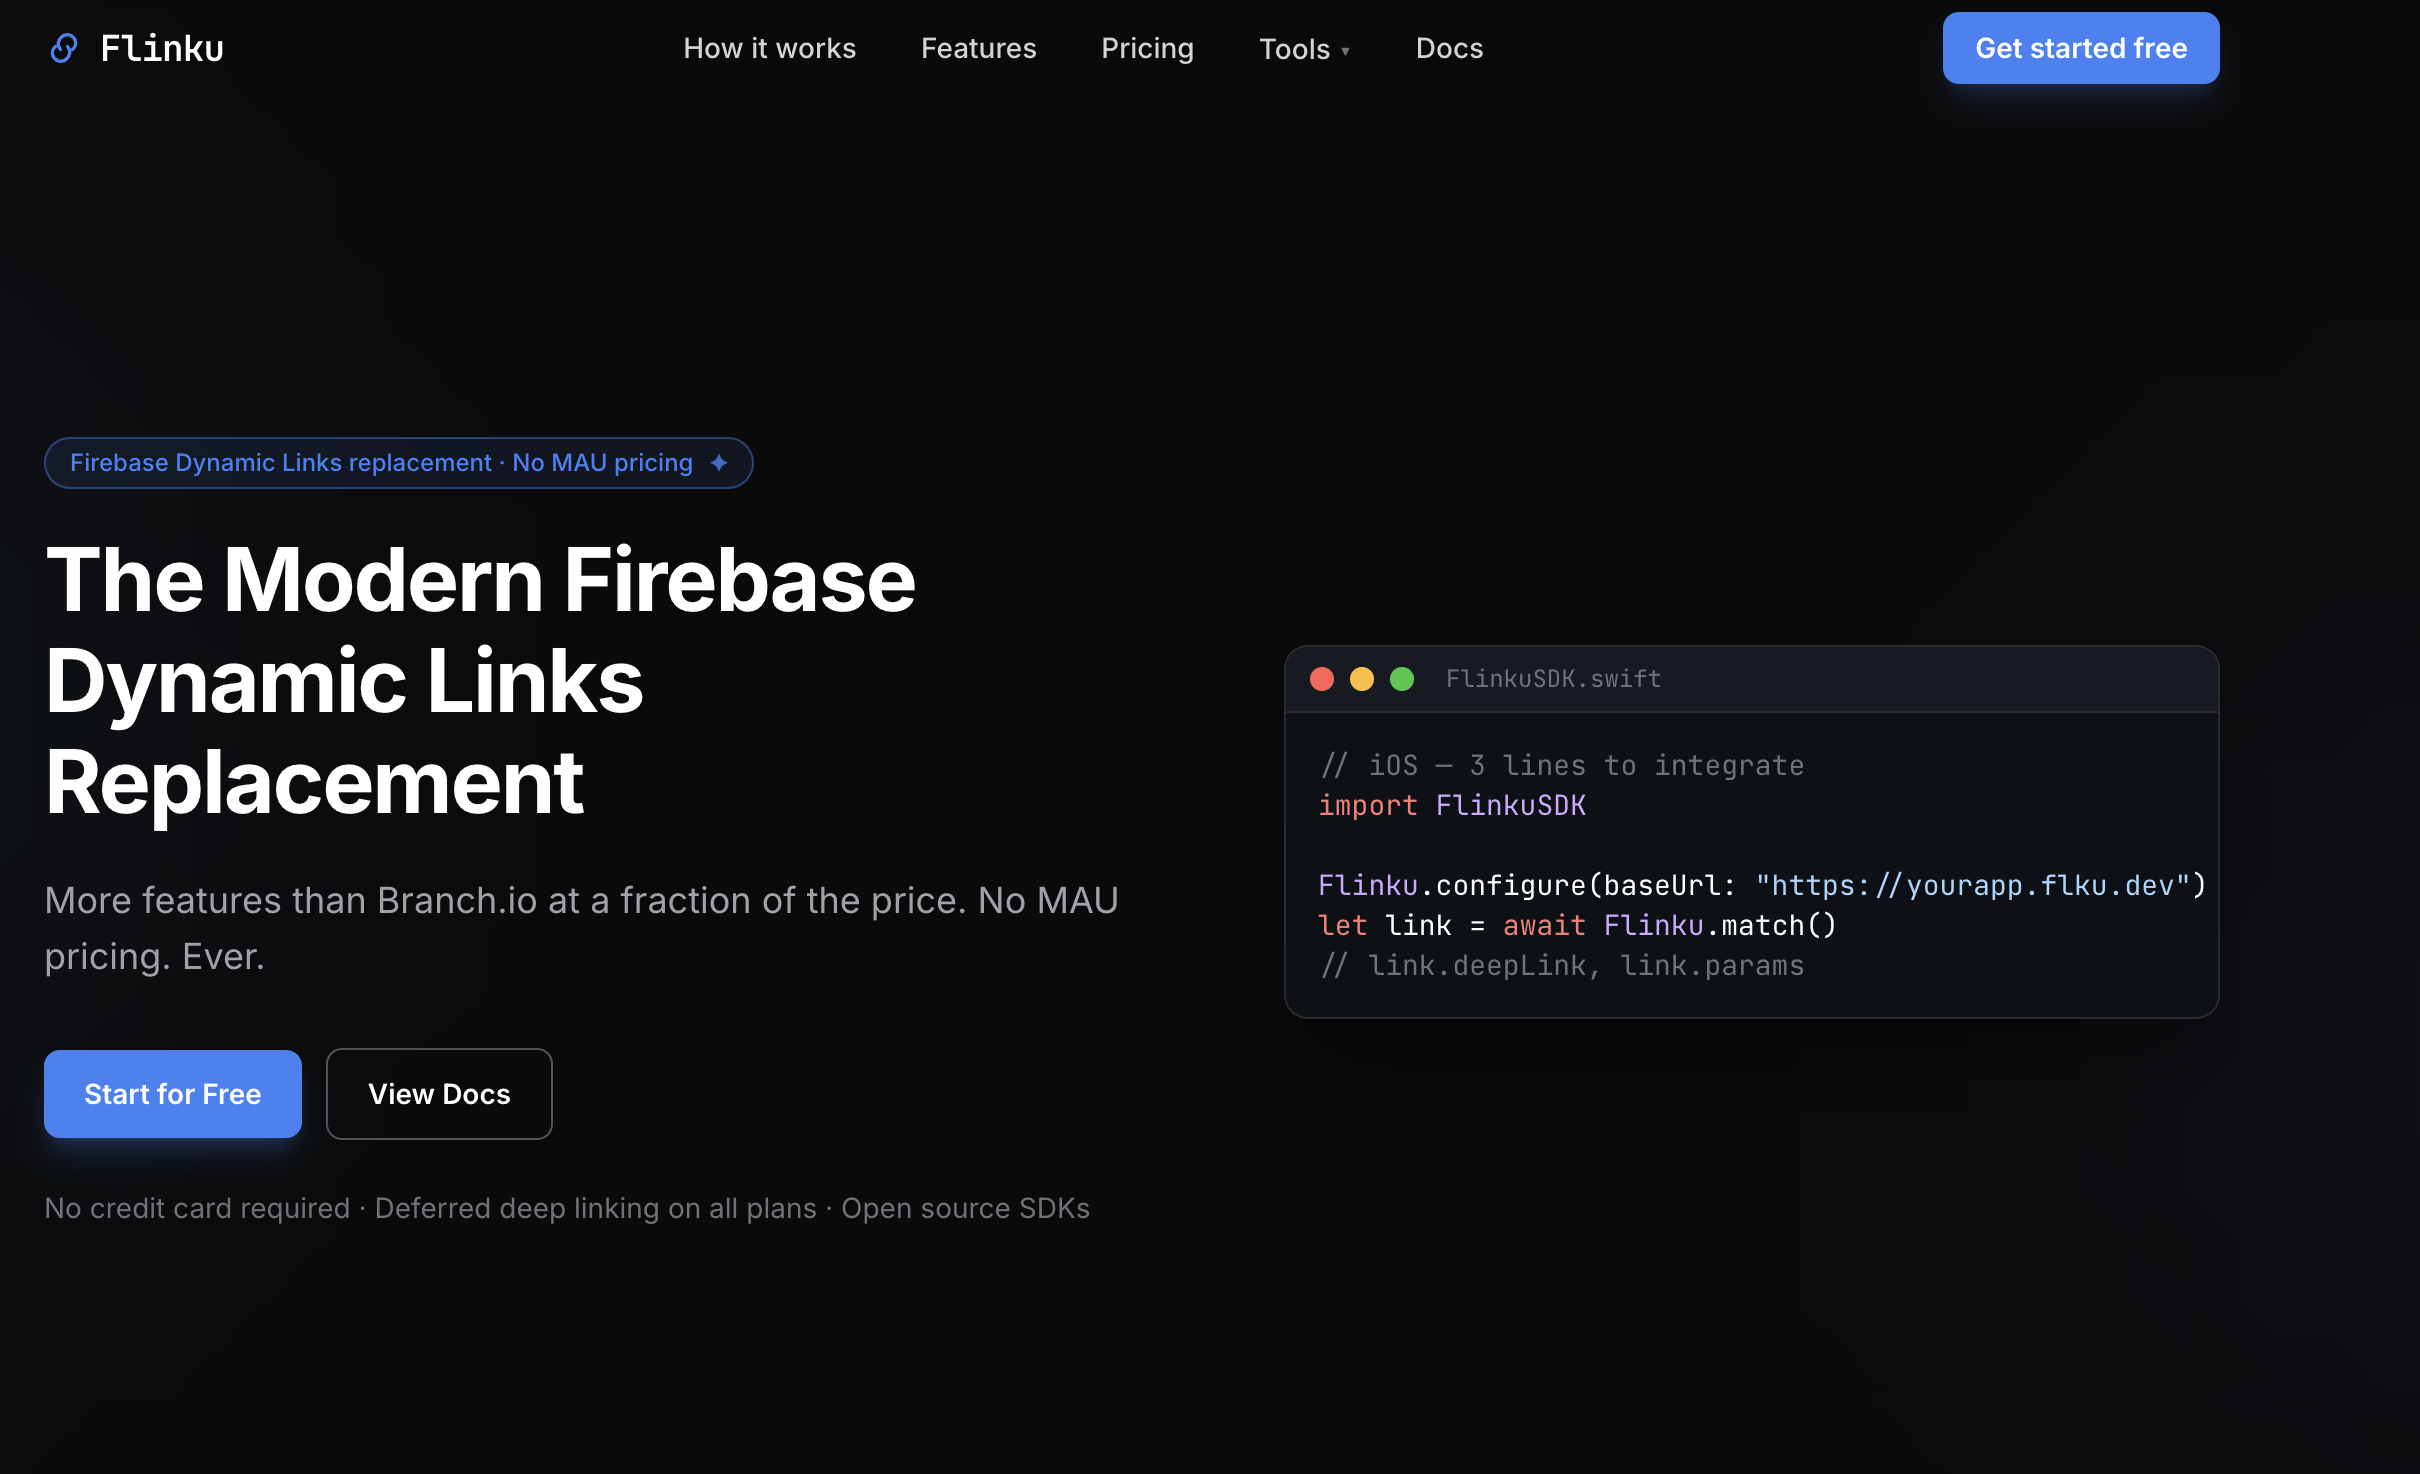Click the "// iOS — 3 lines to integrate" comment

pos(1562,765)
